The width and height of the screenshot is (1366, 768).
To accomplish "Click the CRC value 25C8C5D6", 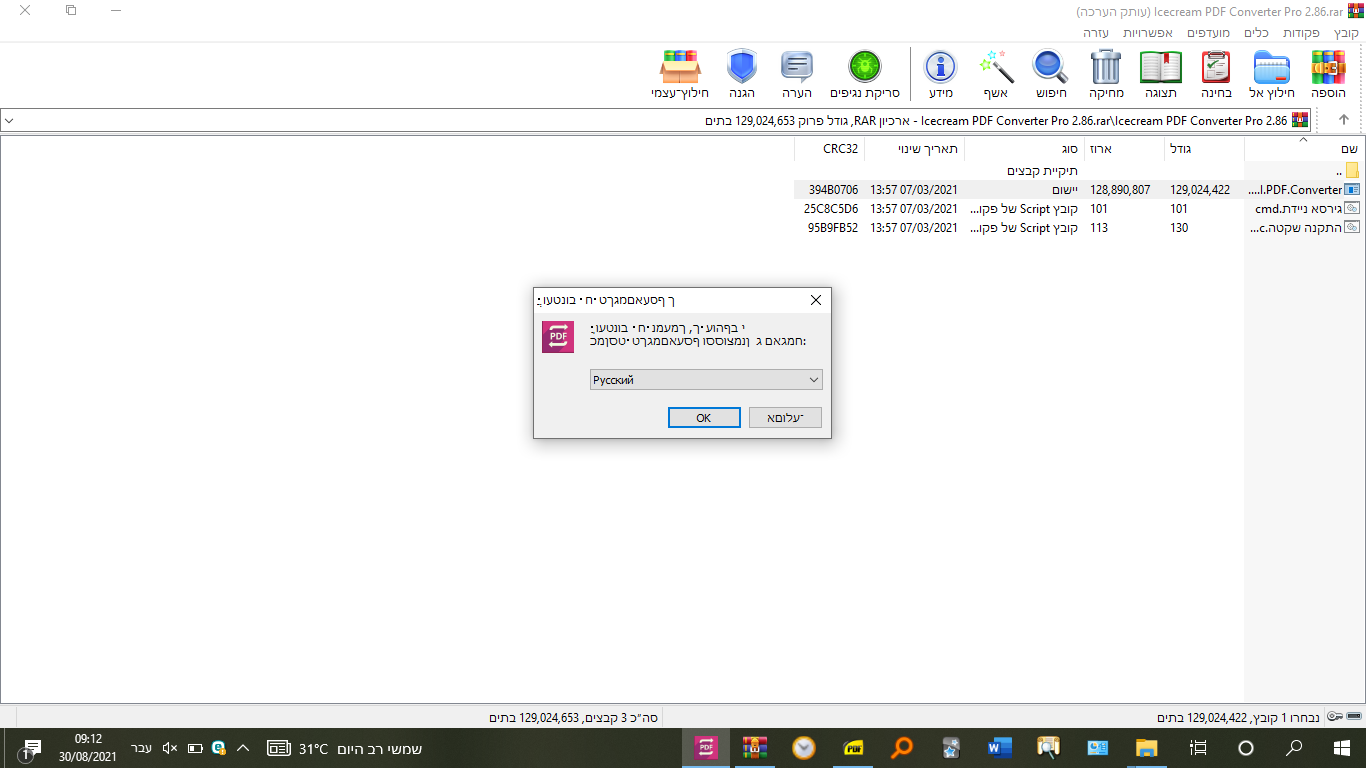I will [x=831, y=209].
